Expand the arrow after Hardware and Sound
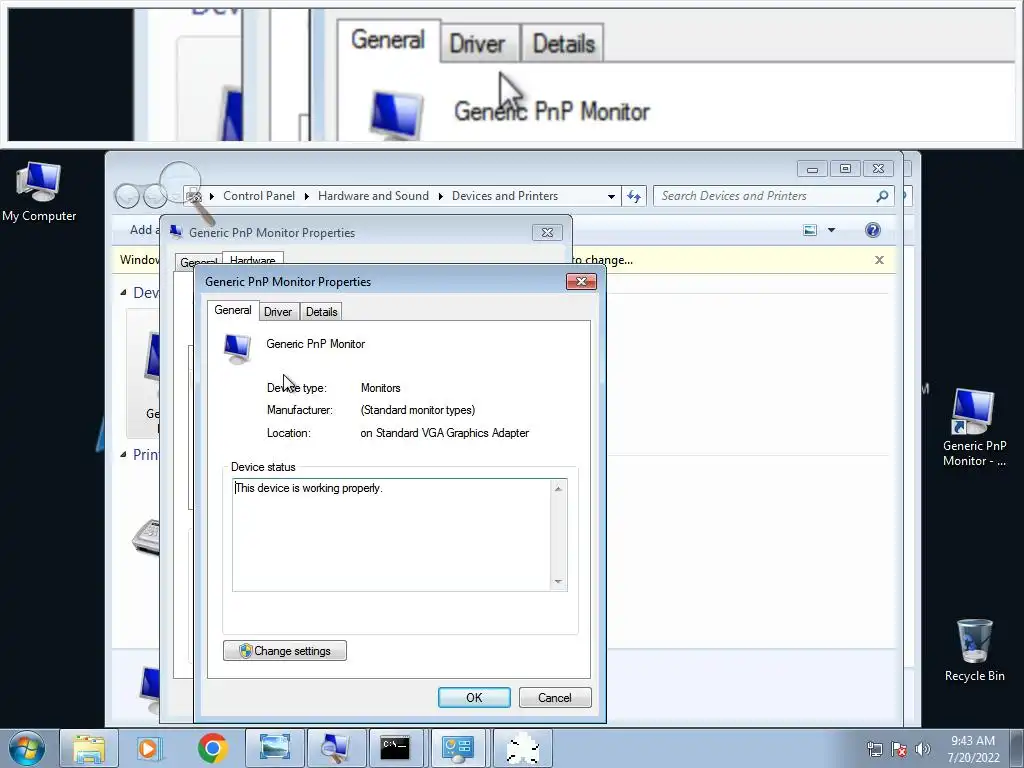This screenshot has height=768, width=1024. coord(440,196)
